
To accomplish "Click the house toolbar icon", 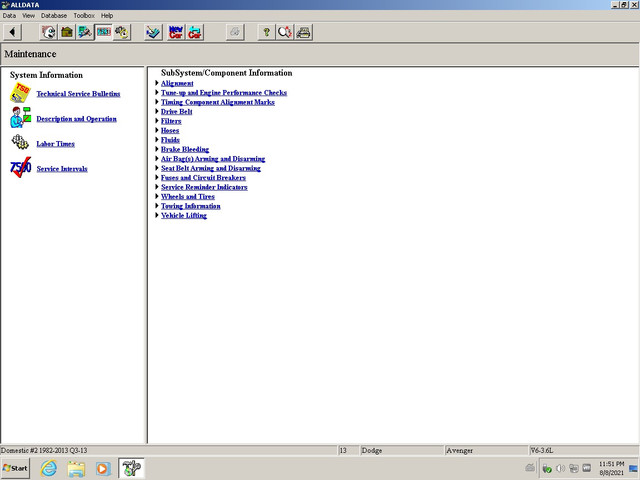I will (x=67, y=32).
